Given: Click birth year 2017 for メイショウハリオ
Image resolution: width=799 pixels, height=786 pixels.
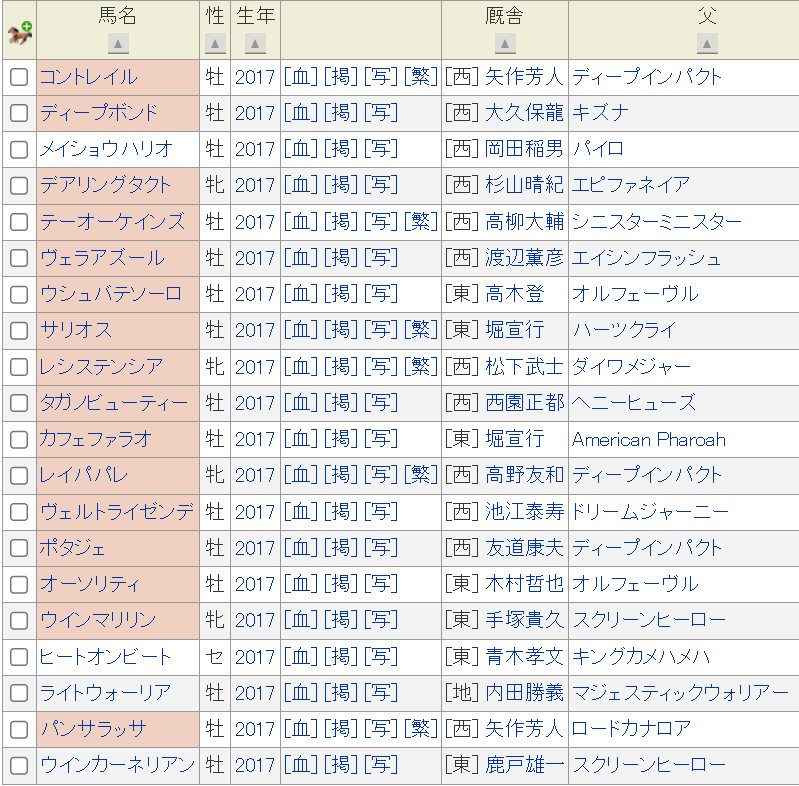Looking at the screenshot, I should (255, 149).
